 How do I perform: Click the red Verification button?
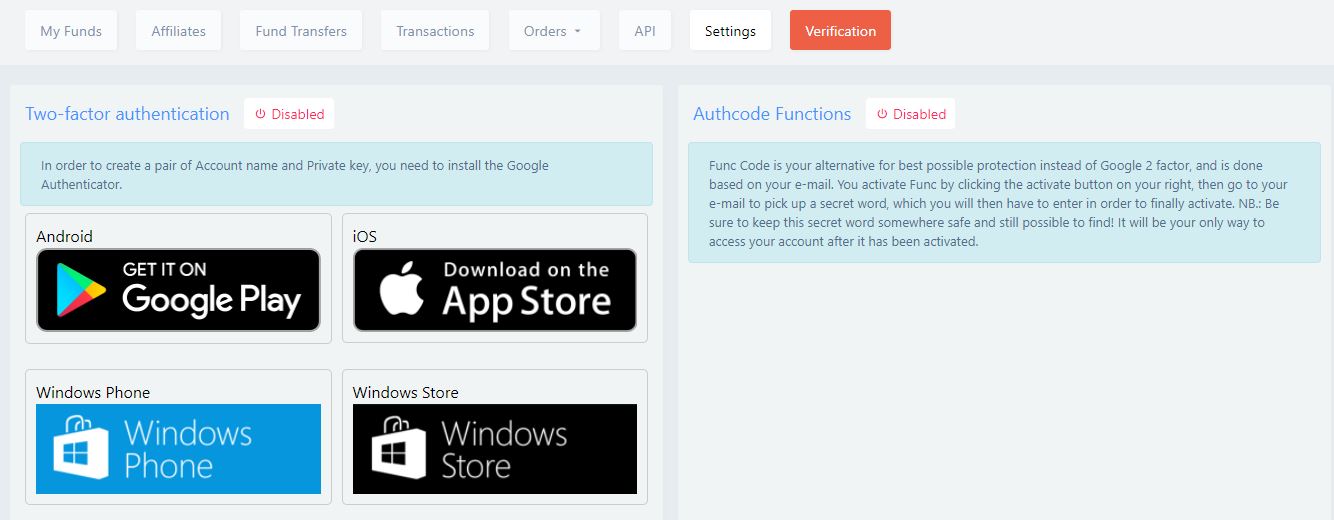point(840,31)
